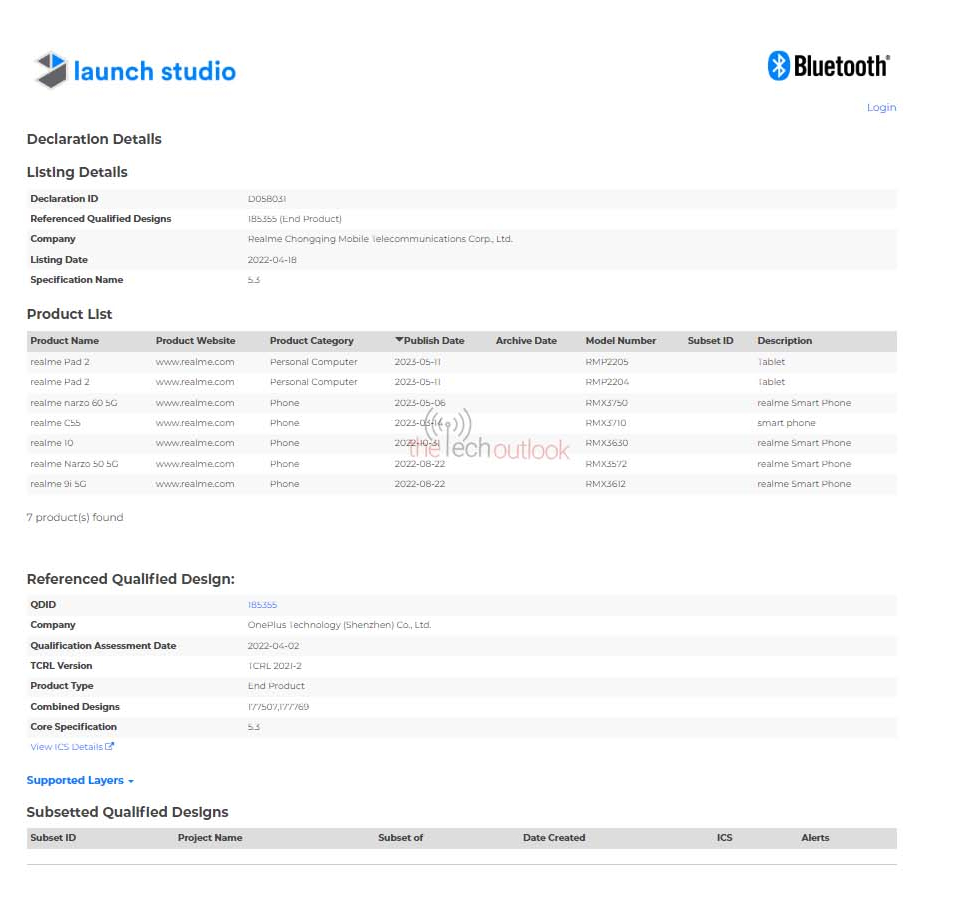Select model number RMP2204
The image size is (953, 920).
tap(607, 382)
